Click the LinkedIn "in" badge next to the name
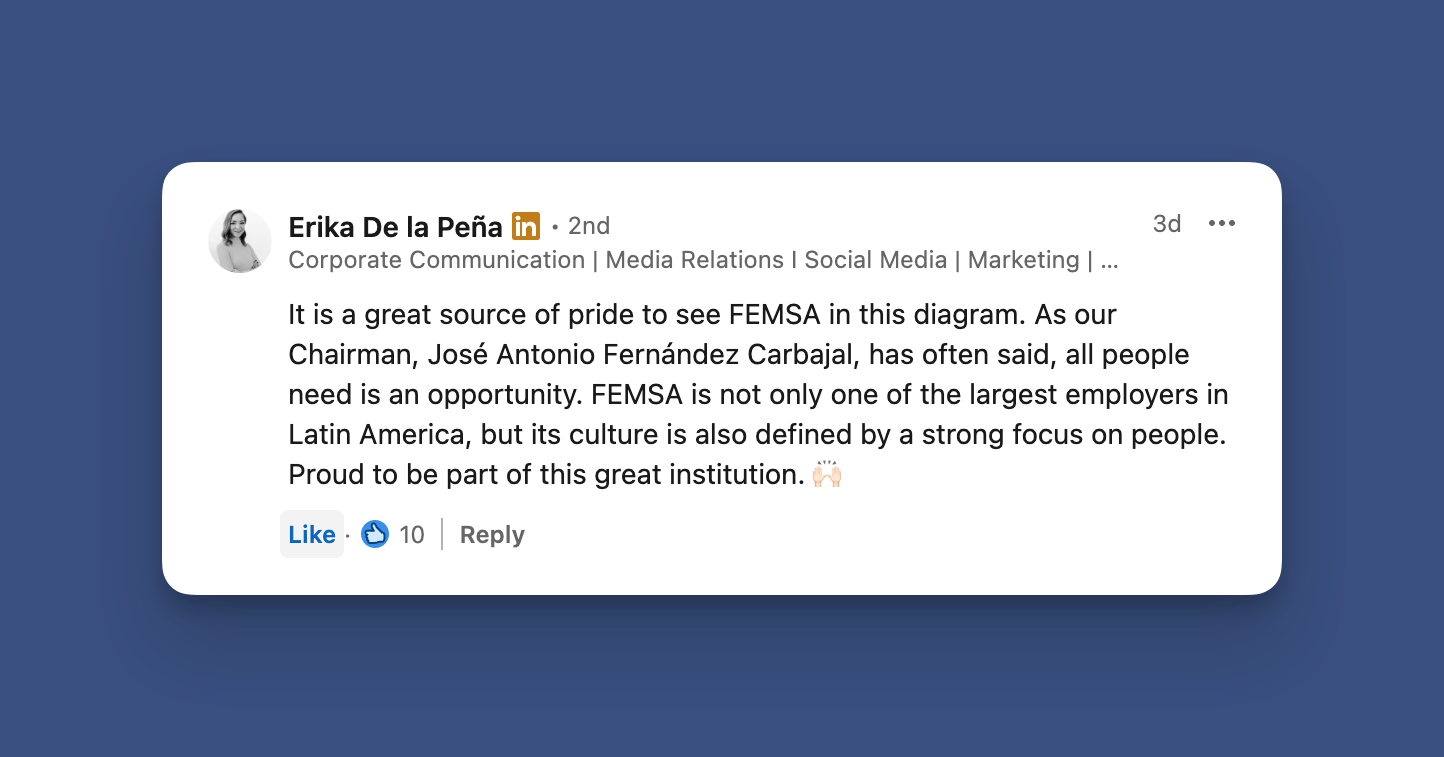The image size is (1444, 757). 525,226
